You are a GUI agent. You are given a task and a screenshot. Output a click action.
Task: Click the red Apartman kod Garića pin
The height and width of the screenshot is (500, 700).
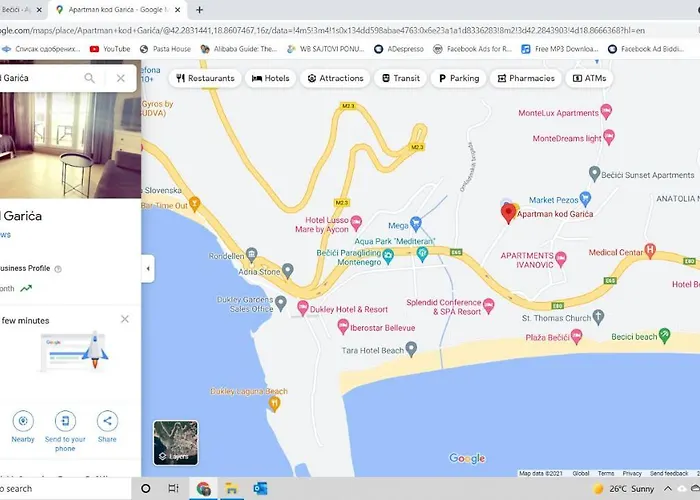508,213
